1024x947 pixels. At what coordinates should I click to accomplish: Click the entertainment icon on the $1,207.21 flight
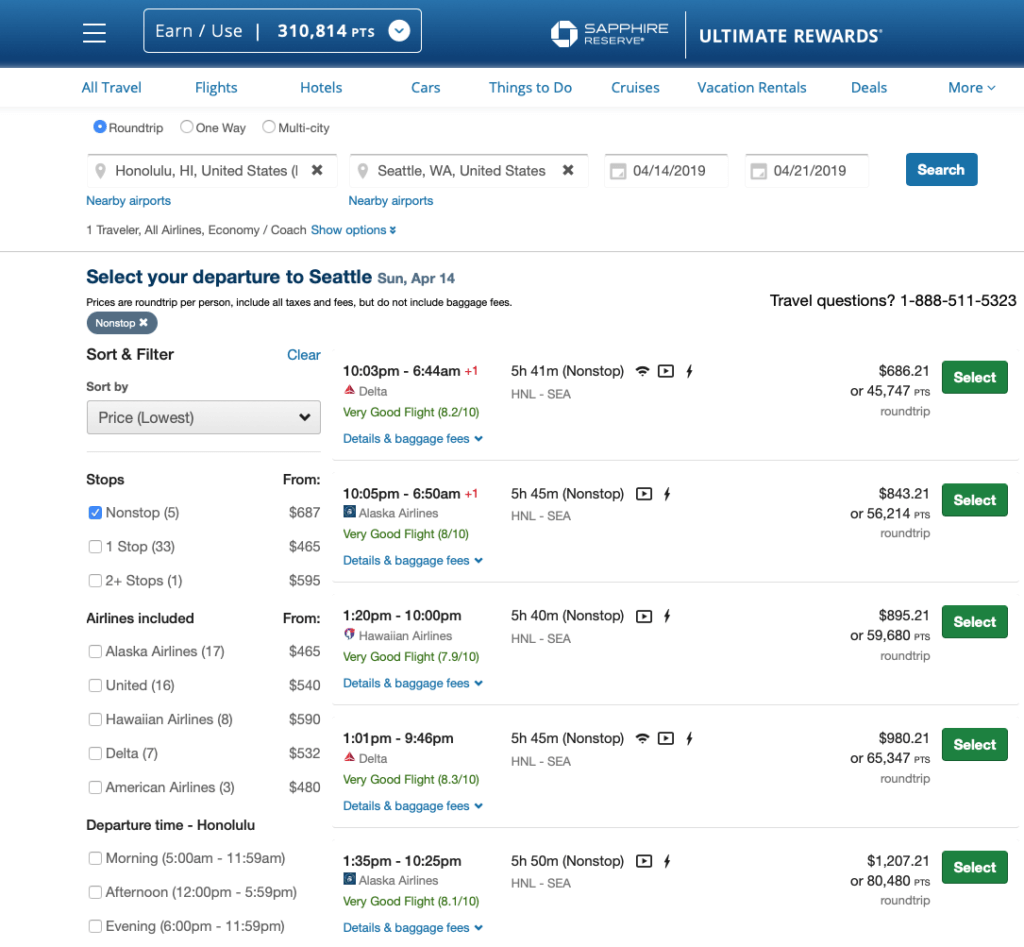coord(644,861)
